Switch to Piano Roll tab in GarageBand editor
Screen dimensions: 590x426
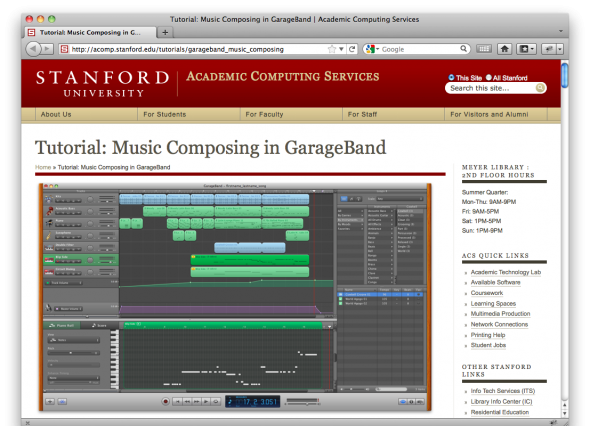pos(62,326)
